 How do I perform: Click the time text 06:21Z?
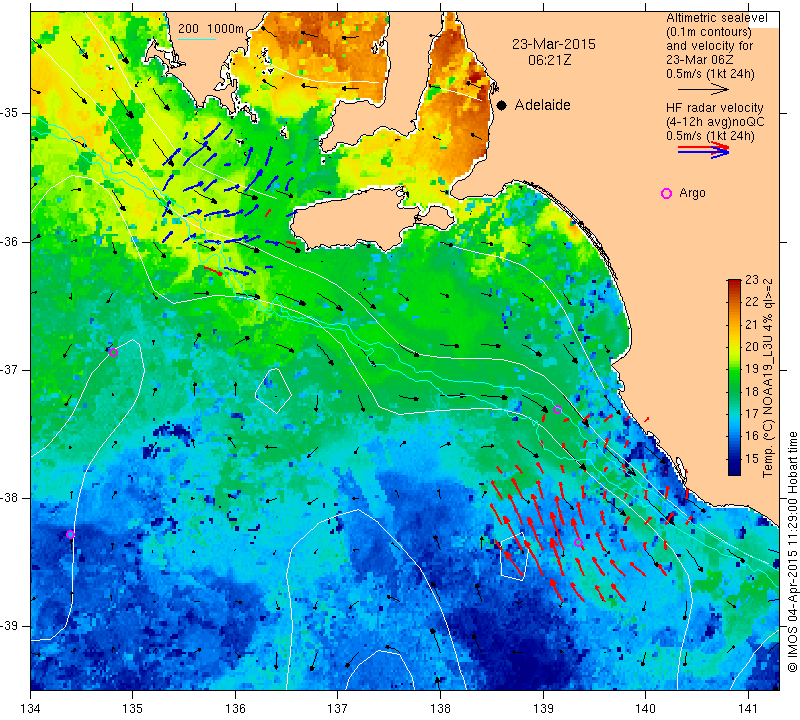549,60
